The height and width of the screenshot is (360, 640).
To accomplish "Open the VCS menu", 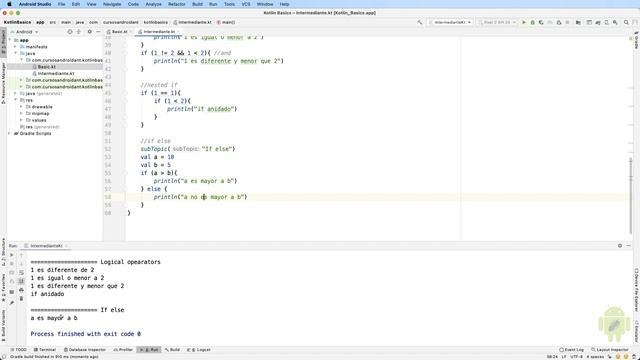I will (246, 4).
